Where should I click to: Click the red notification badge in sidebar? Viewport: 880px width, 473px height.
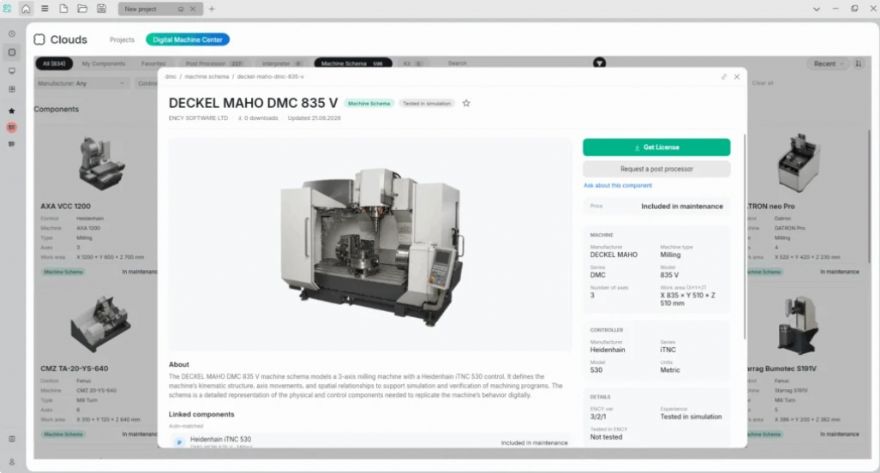pyautogui.click(x=12, y=127)
